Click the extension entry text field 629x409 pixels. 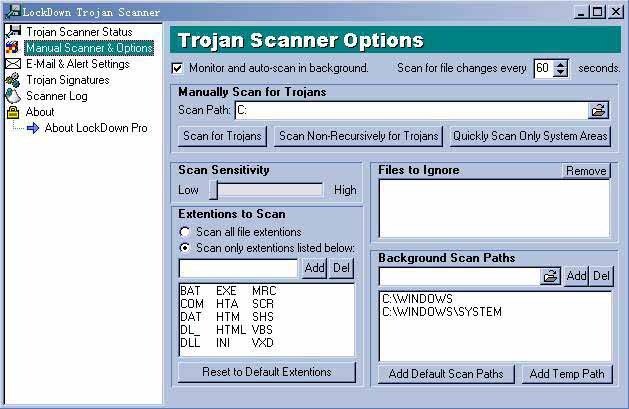[x=237, y=268]
